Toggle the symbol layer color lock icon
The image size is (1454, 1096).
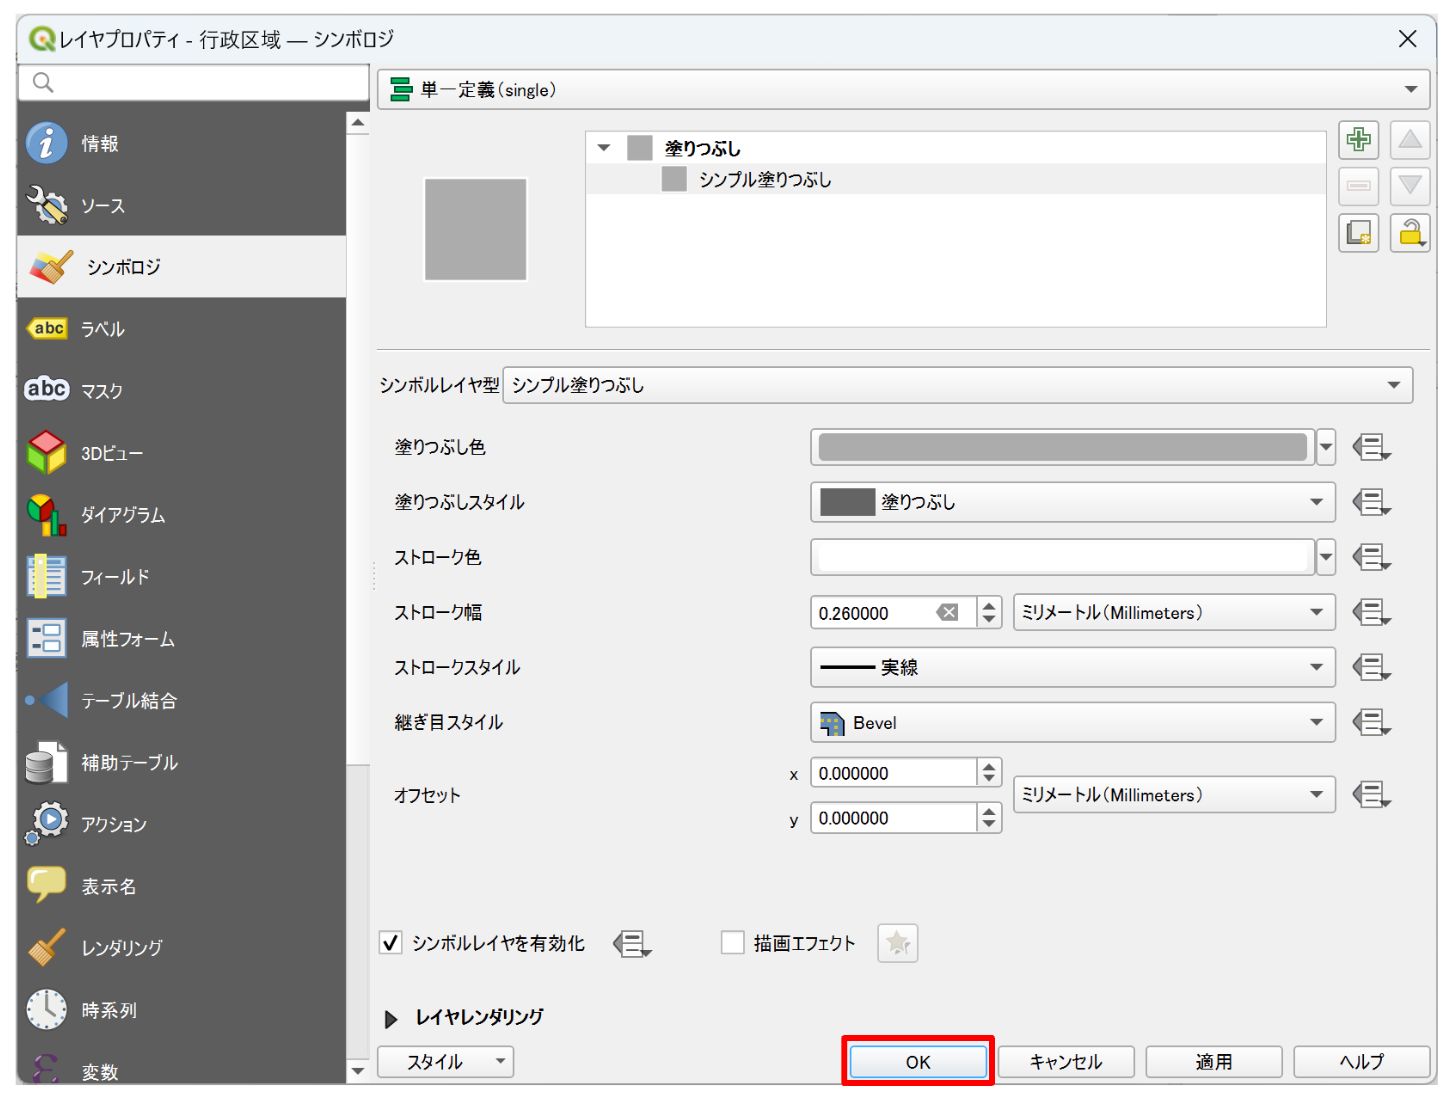(1410, 233)
